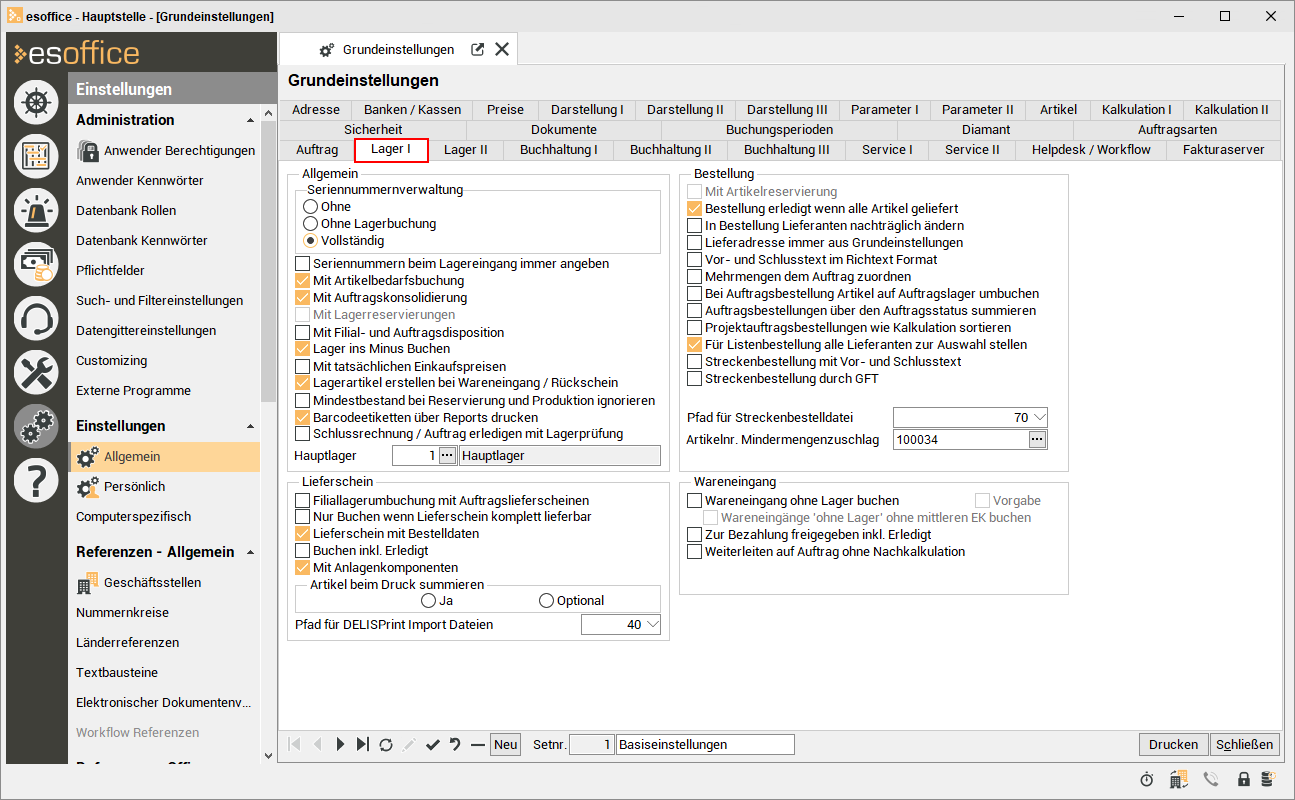Open the cash and coins sidebar module

36,264
